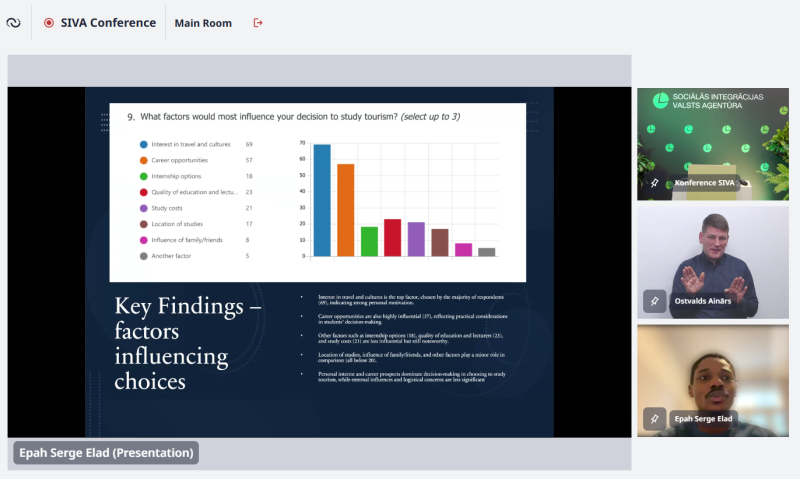Image resolution: width=800 pixels, height=479 pixels.
Task: Click the Konference SIVA name tag
Action: (x=709, y=183)
